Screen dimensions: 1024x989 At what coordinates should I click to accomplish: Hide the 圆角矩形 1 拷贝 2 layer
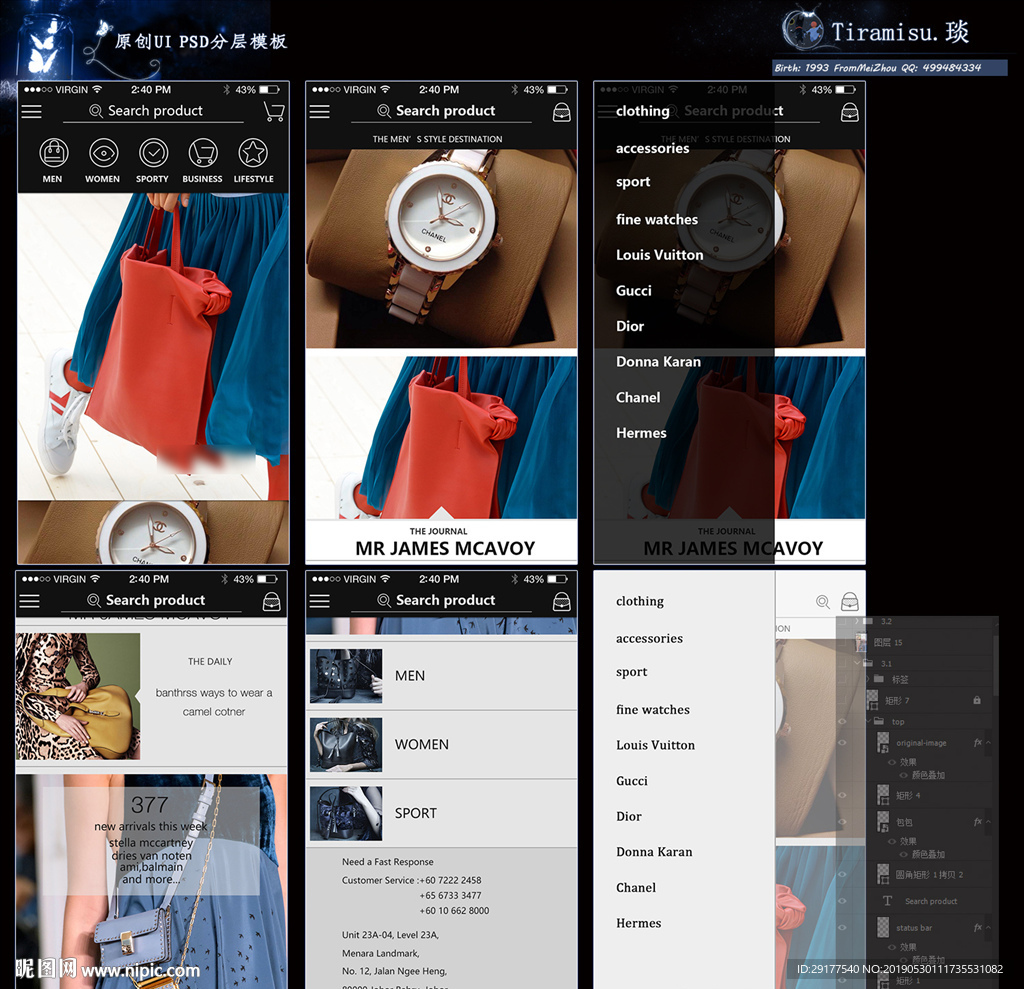842,874
